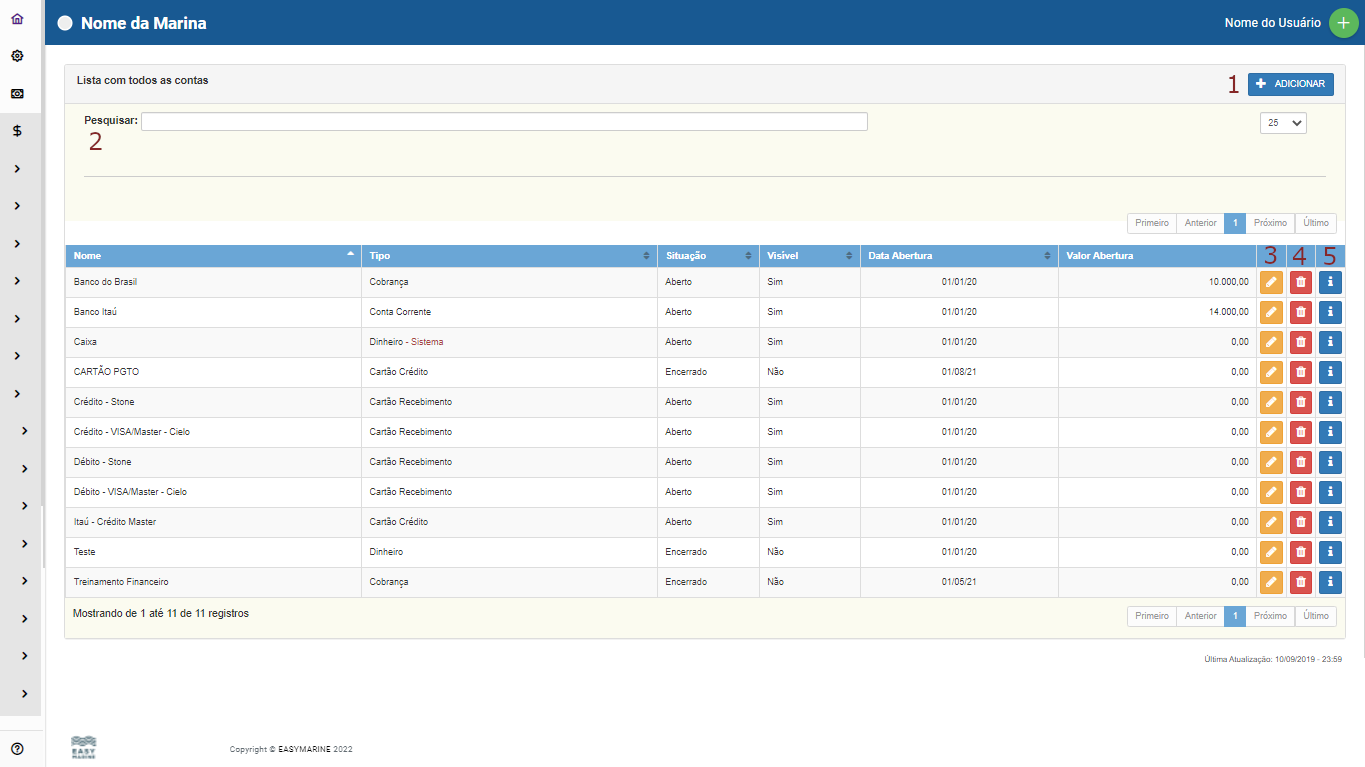This screenshot has height=767, width=1365.
Task: Edit the Banco do Brasil account
Action: point(1270,282)
